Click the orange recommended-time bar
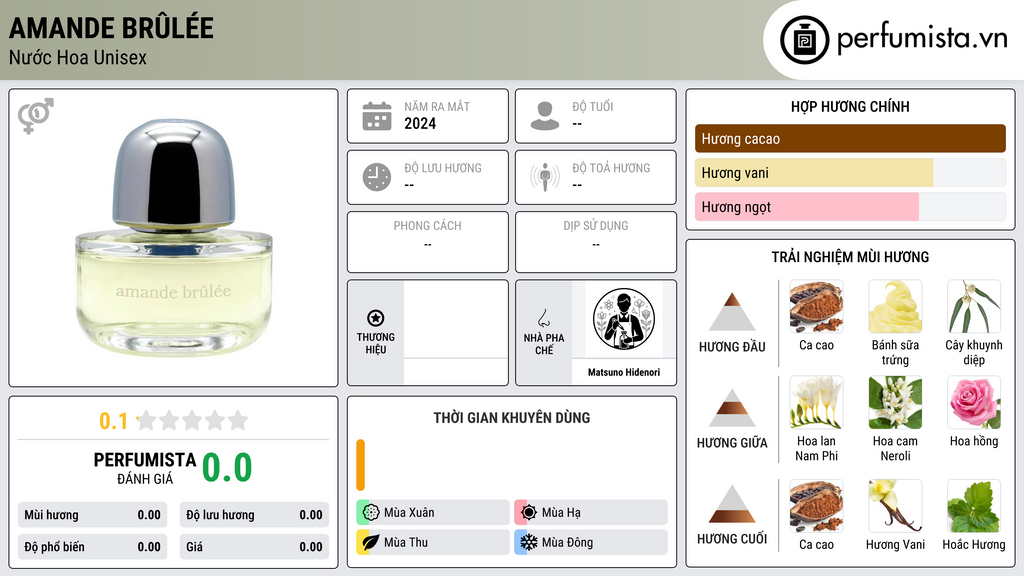 click(x=360, y=465)
